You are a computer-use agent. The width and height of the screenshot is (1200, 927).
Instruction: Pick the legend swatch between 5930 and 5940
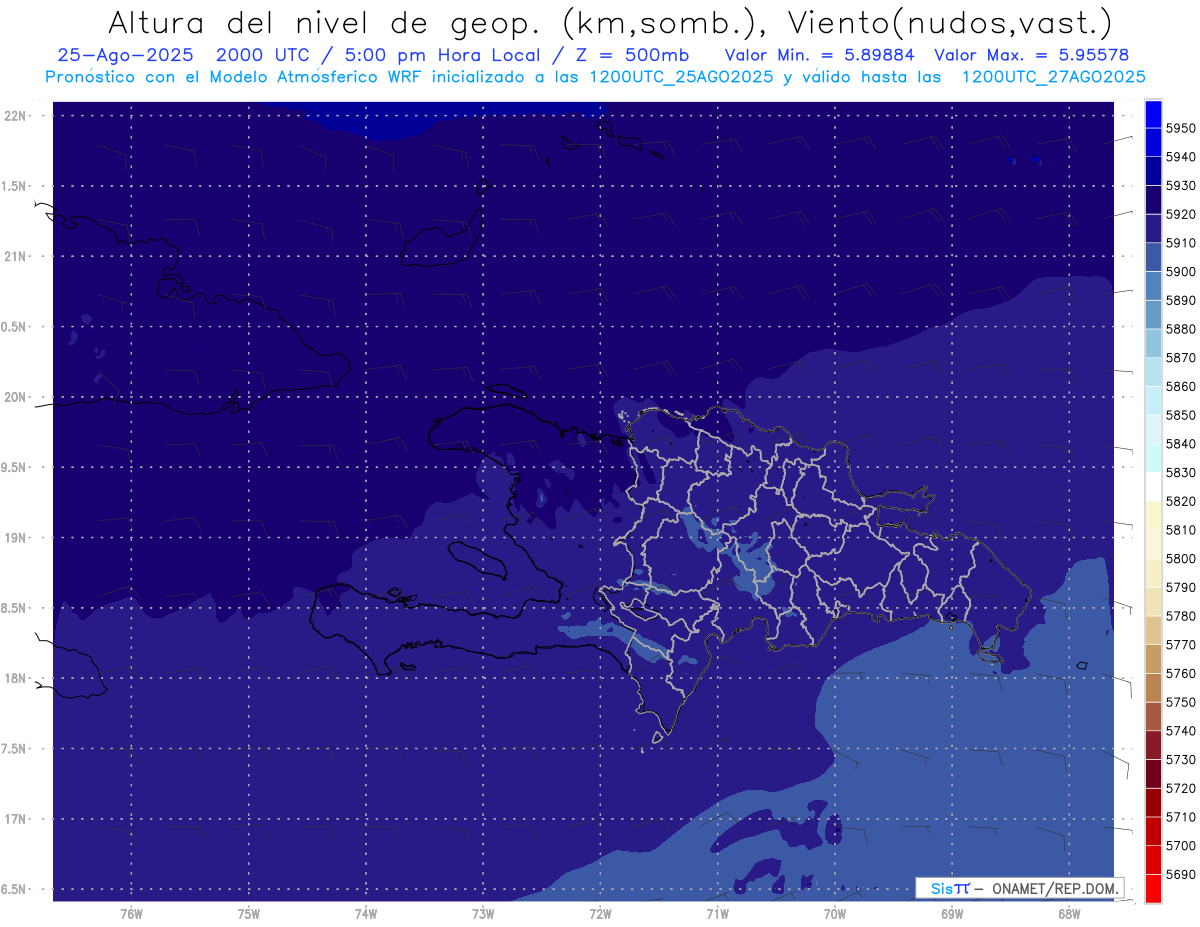[x=1153, y=171]
